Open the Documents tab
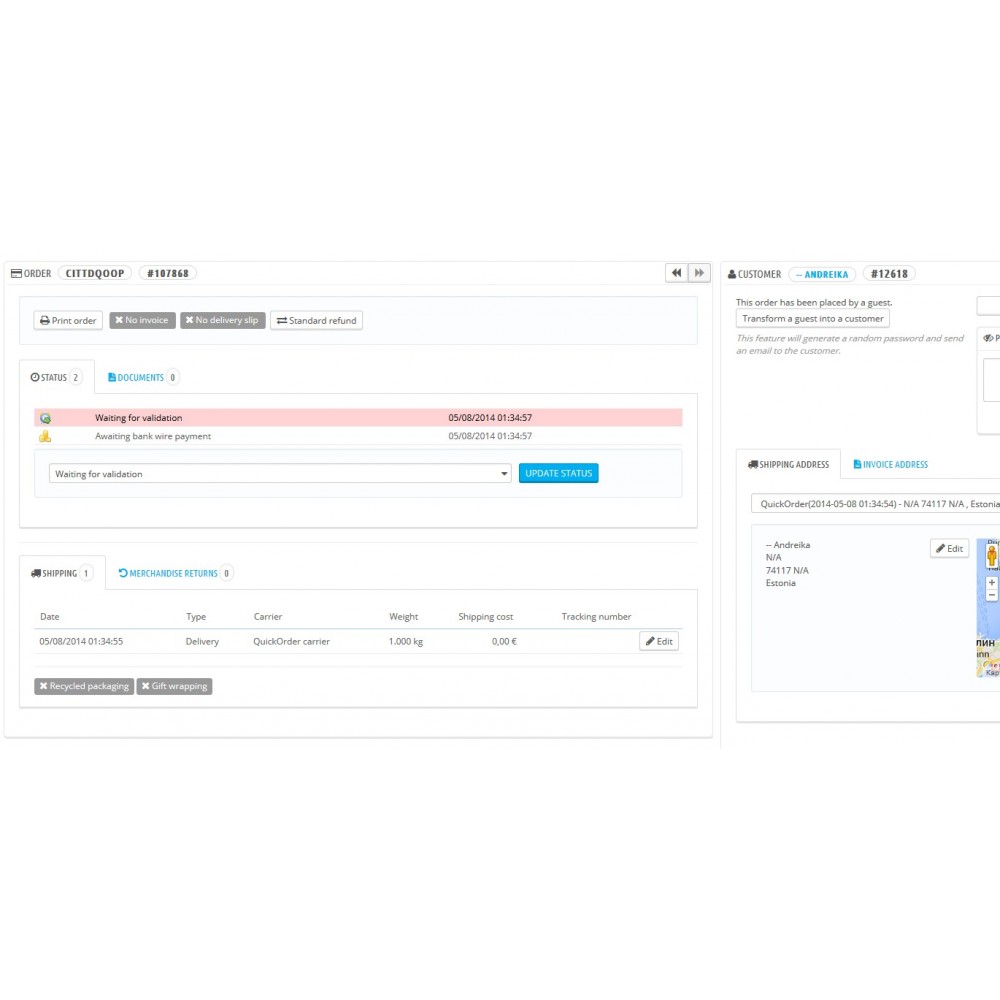This screenshot has height=1000, width=1000. point(143,378)
